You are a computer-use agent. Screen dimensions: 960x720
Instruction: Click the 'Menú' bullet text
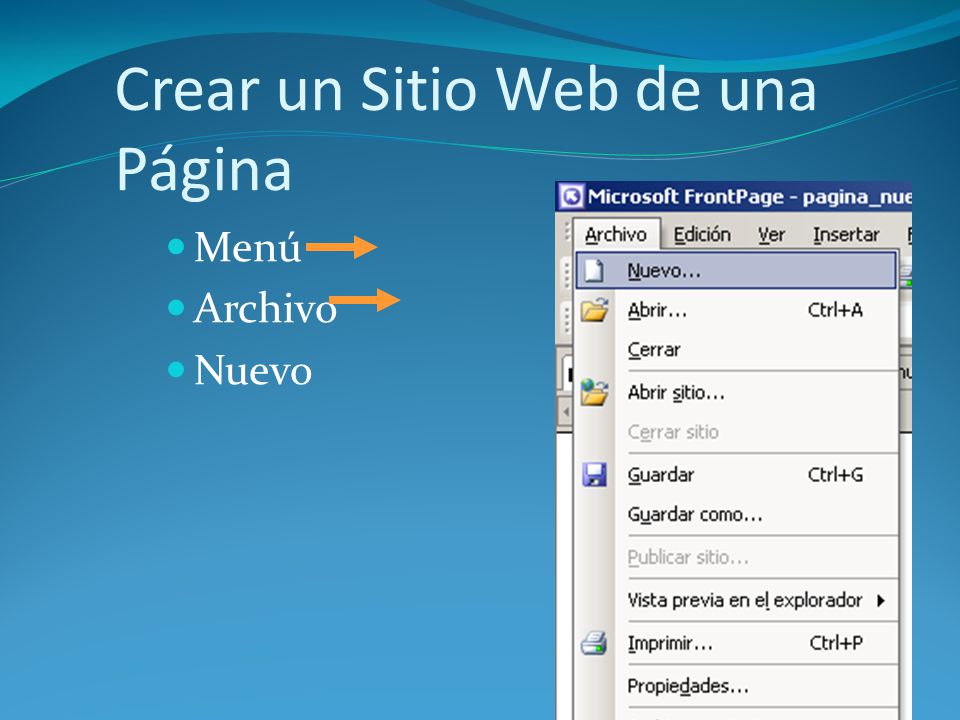click(x=247, y=246)
